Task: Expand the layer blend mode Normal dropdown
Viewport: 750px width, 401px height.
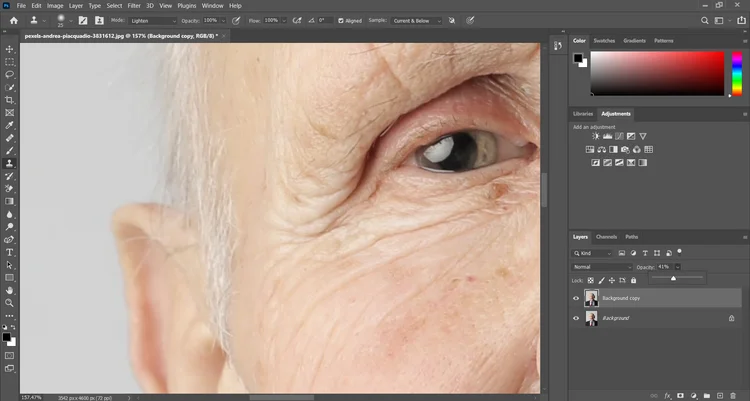Action: point(601,267)
